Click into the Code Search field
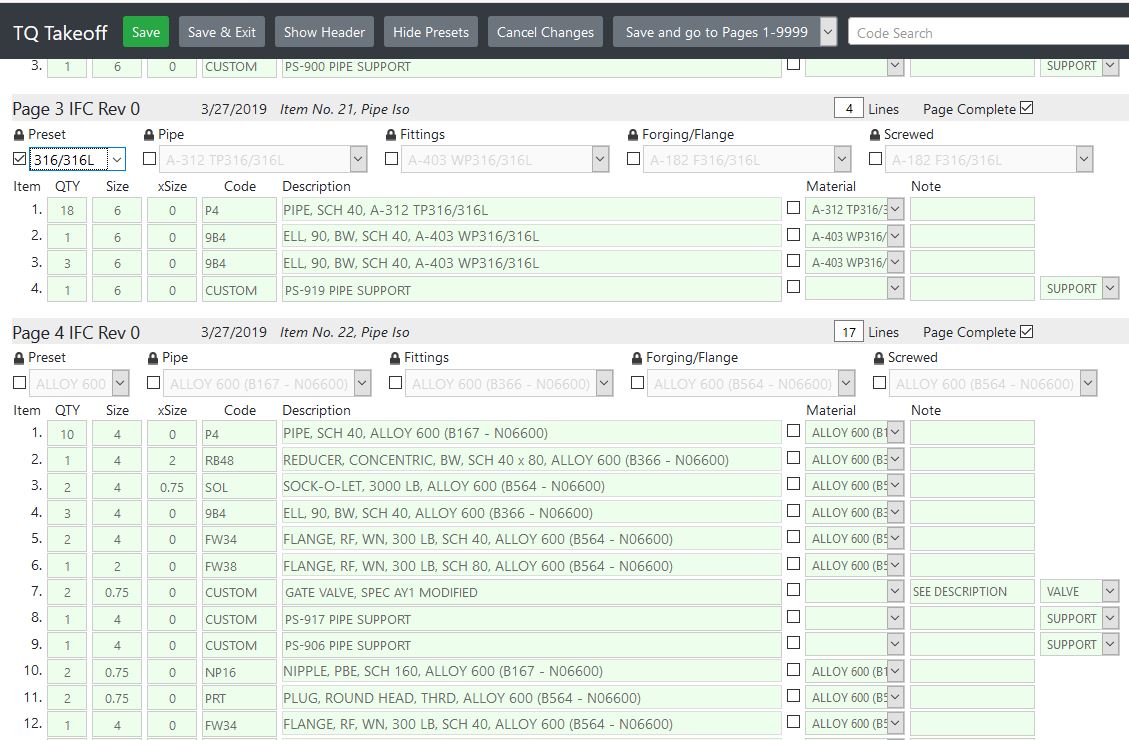 pyautogui.click(x=985, y=33)
